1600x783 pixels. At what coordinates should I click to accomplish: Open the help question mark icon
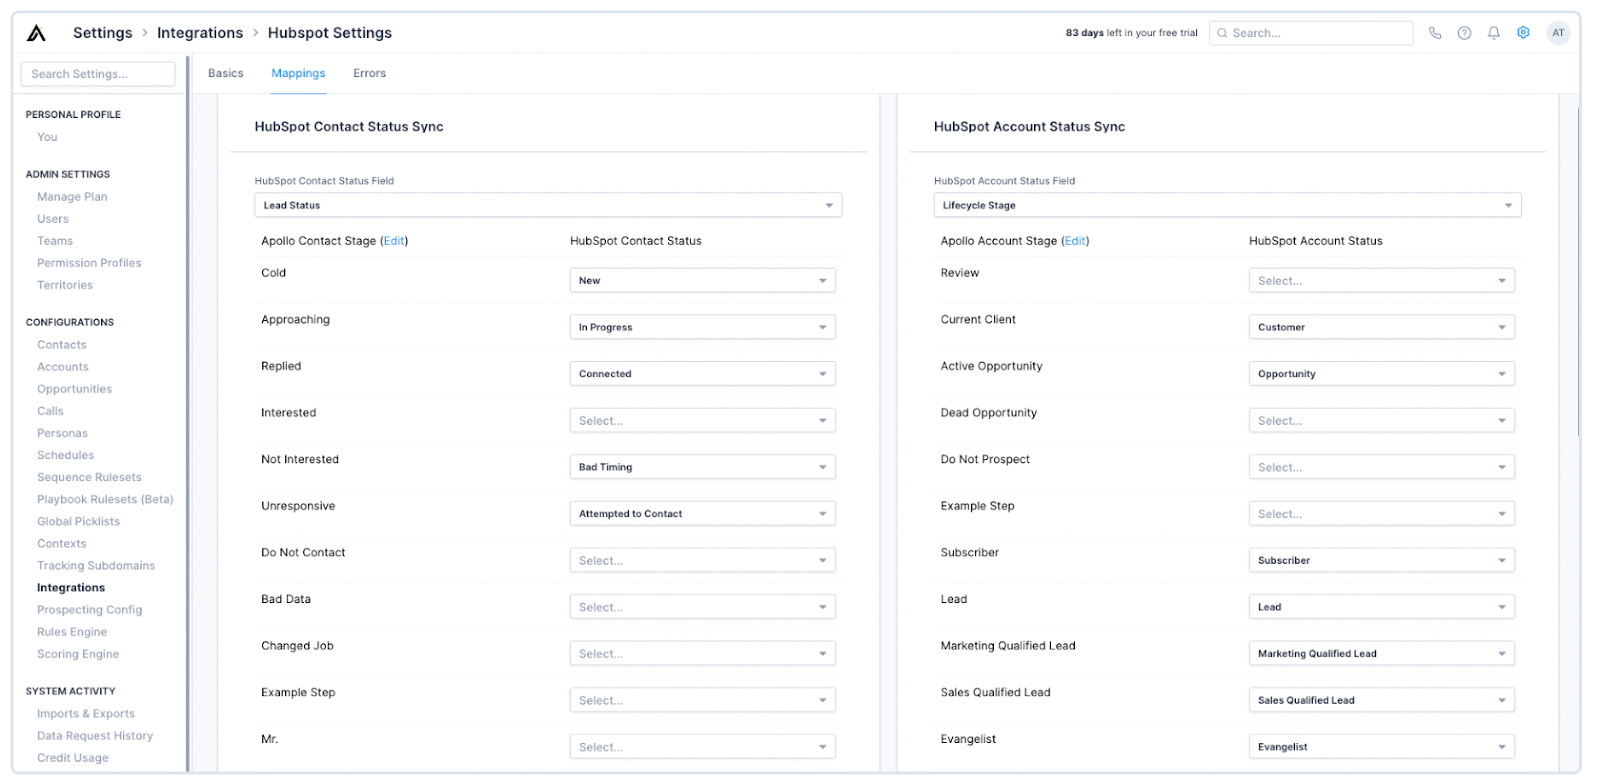pyautogui.click(x=1464, y=33)
